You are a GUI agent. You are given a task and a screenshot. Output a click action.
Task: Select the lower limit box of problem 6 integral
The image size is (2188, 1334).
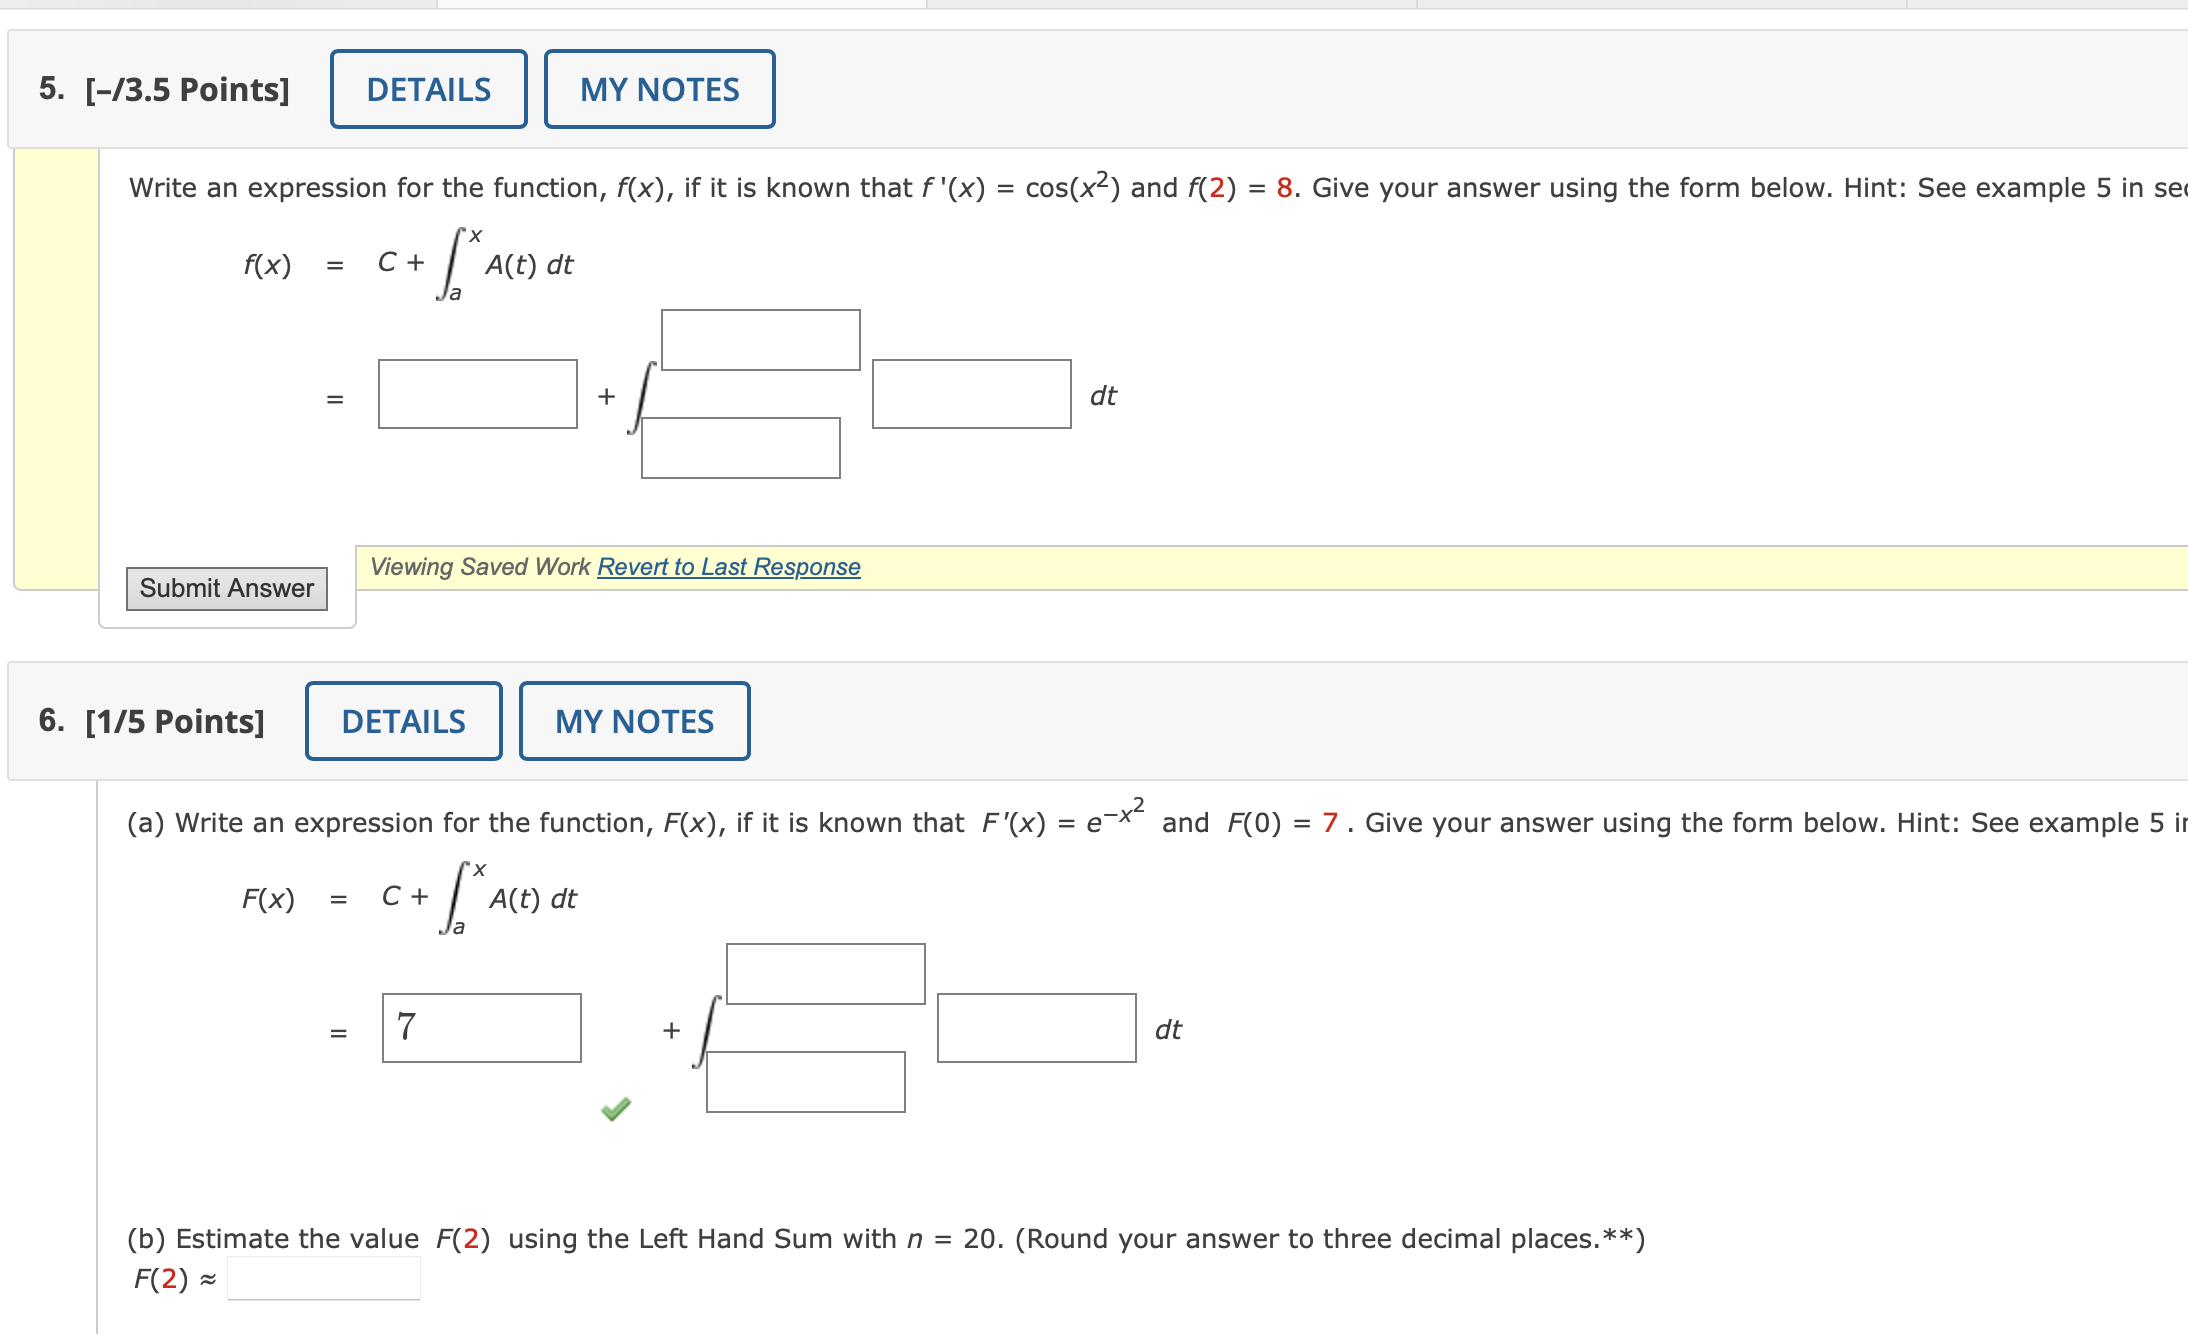[804, 1080]
